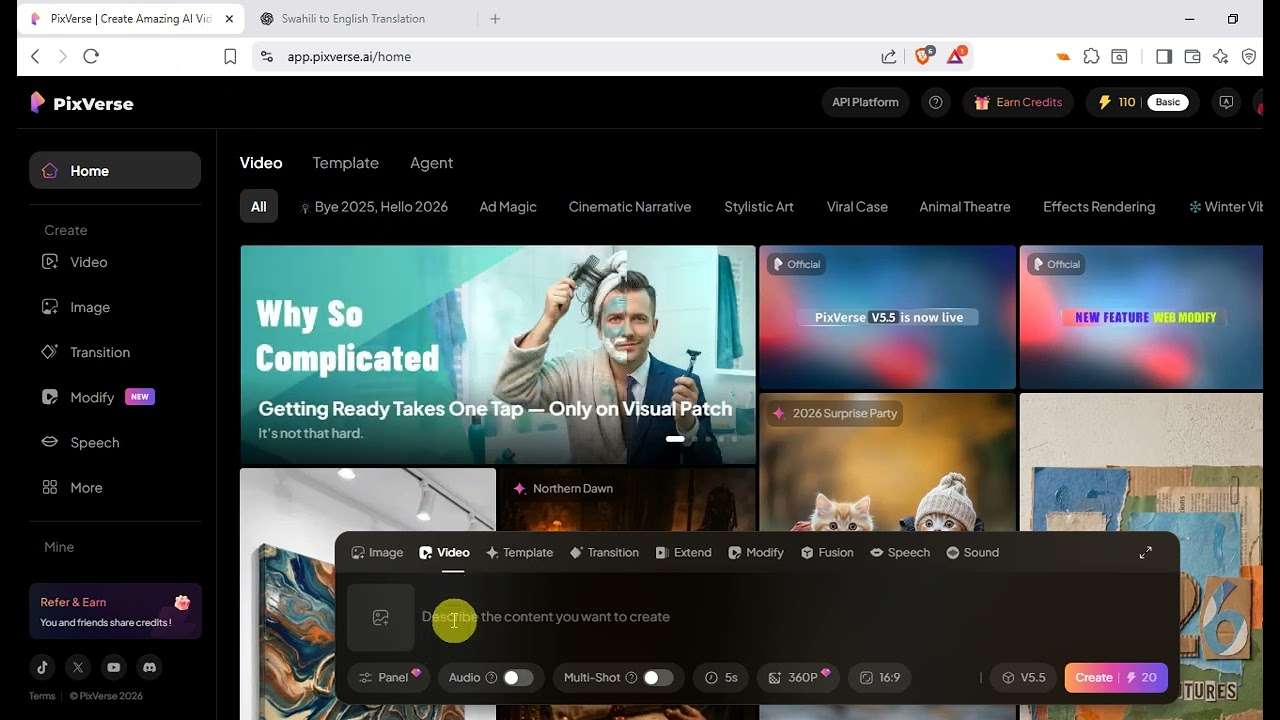Open Modify in the Create sidebar
Image resolution: width=1280 pixels, height=720 pixels.
tap(92, 397)
